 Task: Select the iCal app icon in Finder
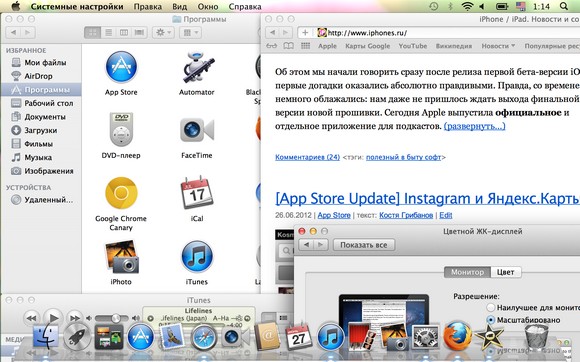pos(196,193)
